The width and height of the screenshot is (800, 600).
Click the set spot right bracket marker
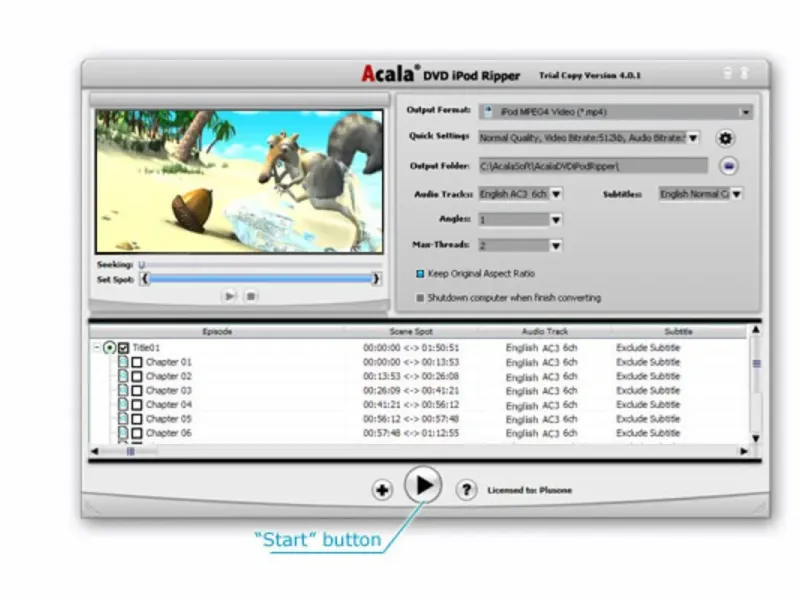[x=376, y=279]
